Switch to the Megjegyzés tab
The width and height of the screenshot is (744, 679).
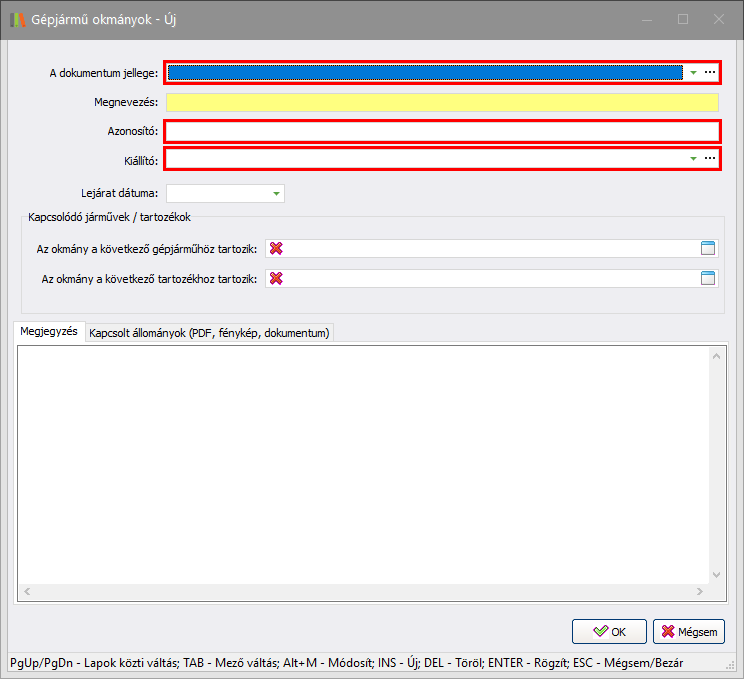point(49,332)
